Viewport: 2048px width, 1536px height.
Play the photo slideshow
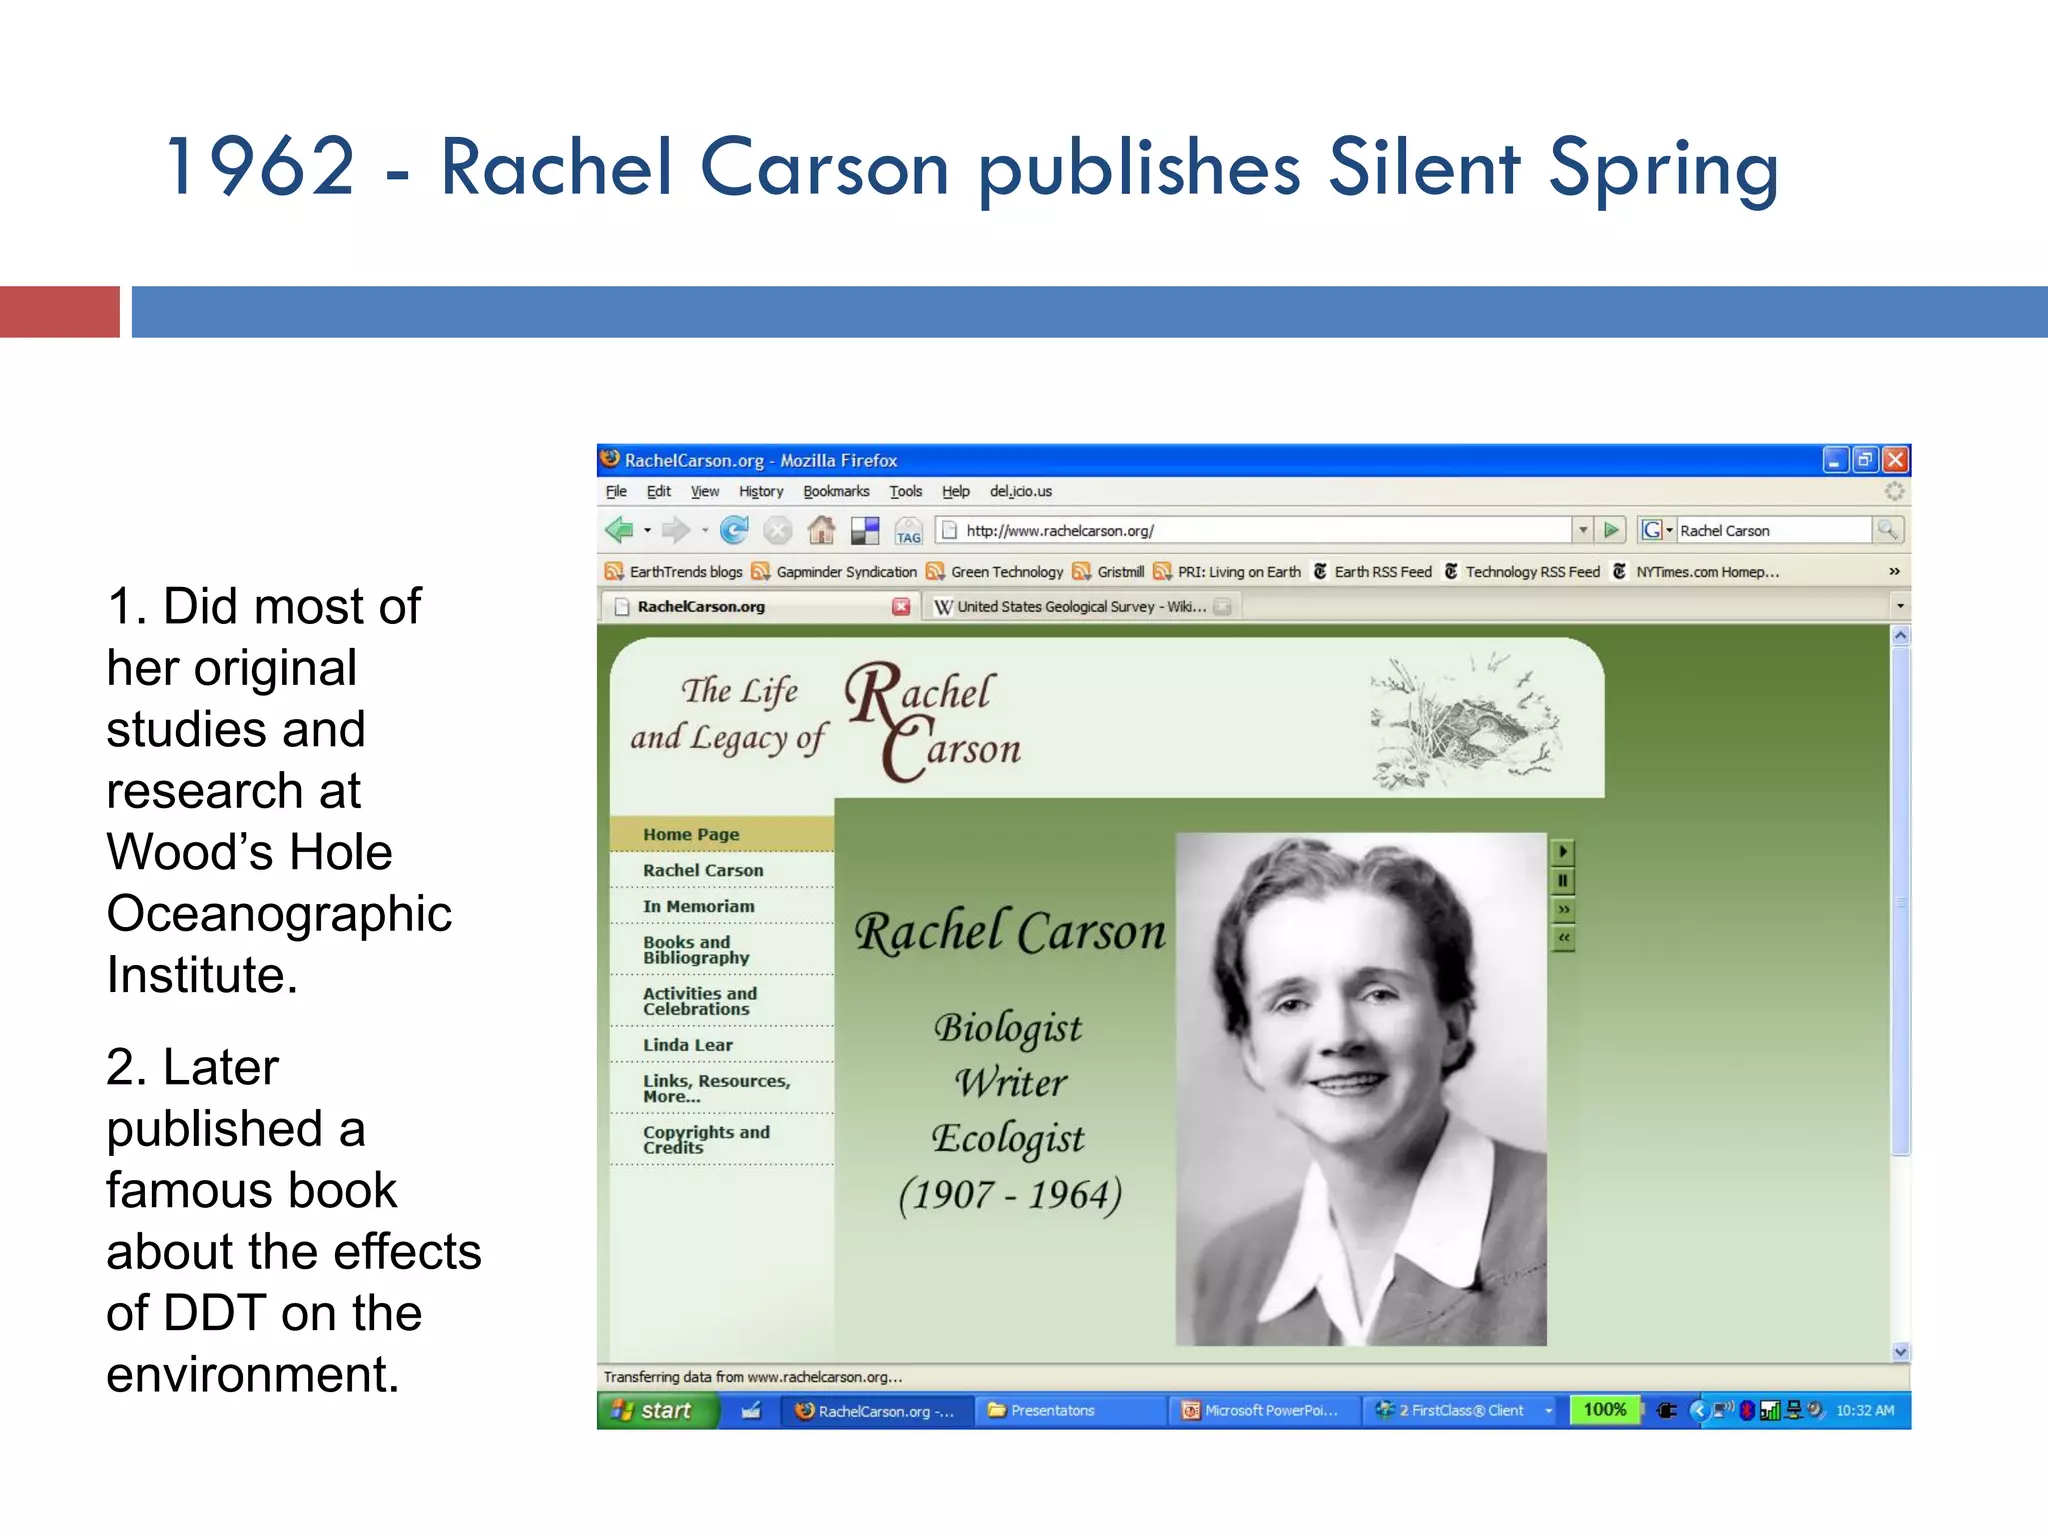click(1562, 852)
